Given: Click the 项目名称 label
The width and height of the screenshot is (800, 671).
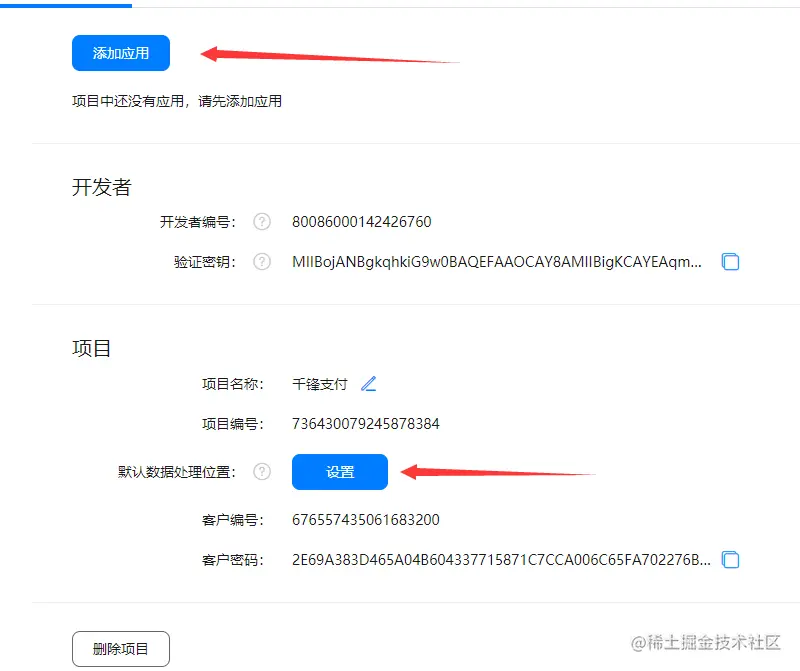Looking at the screenshot, I should 233,384.
